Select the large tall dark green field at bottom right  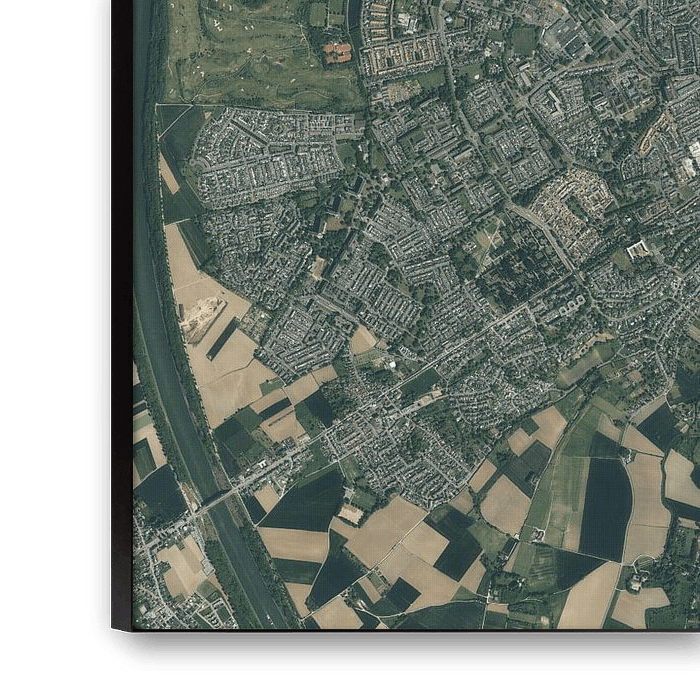(x=606, y=508)
